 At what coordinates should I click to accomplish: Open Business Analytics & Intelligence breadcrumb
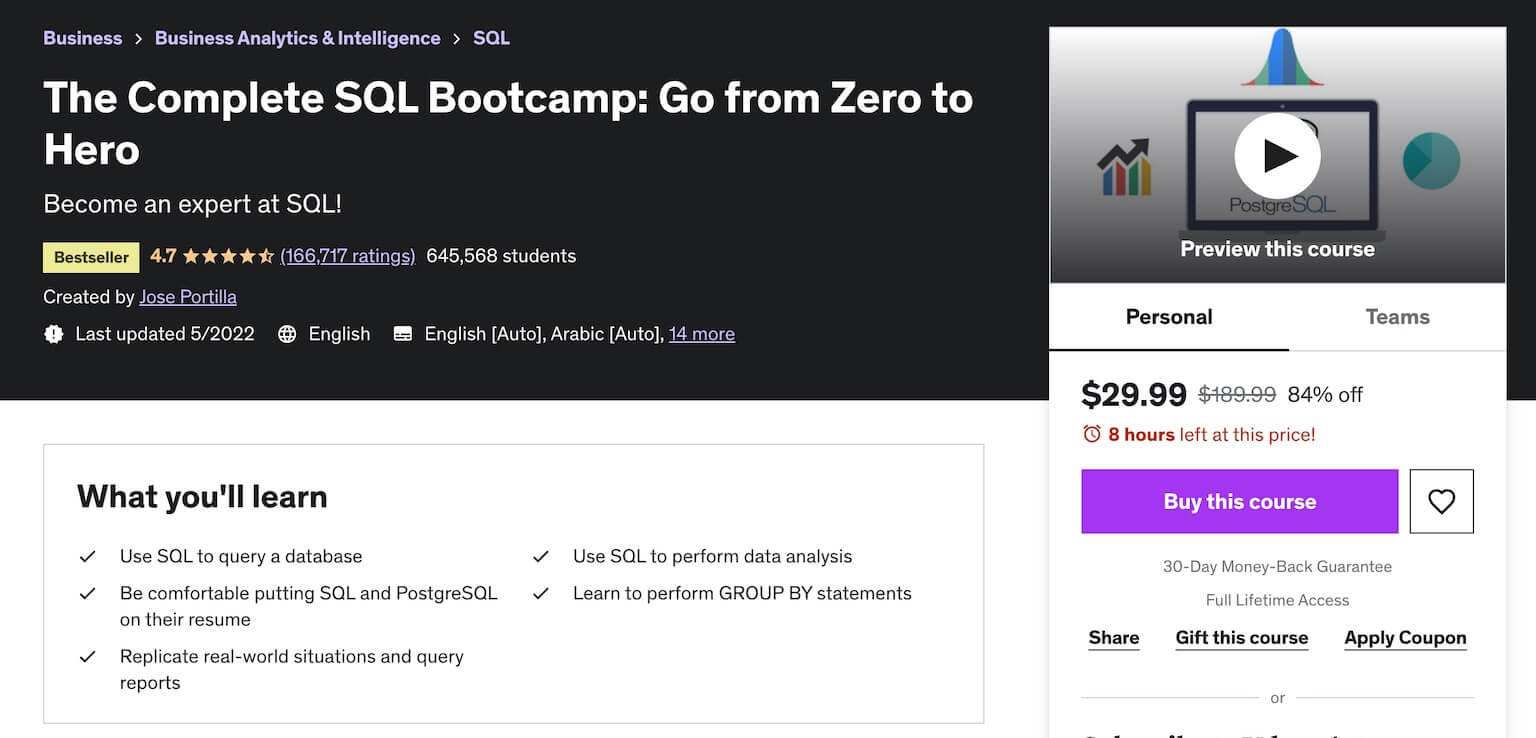coord(297,38)
